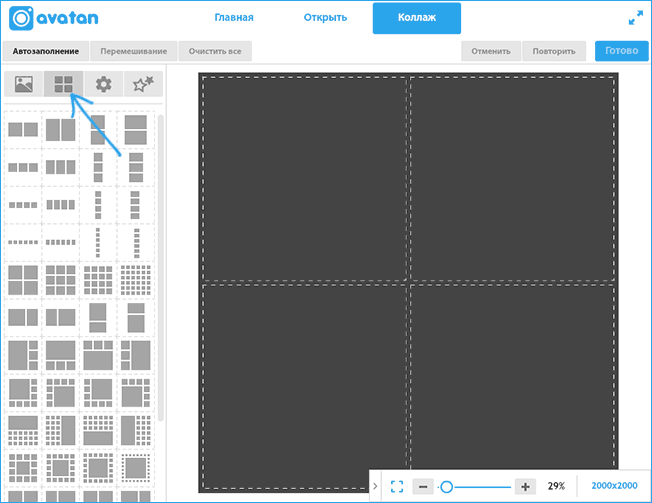Screen dimensions: 652x503
Task: Click the Avatan logo
Action: [x=54, y=18]
